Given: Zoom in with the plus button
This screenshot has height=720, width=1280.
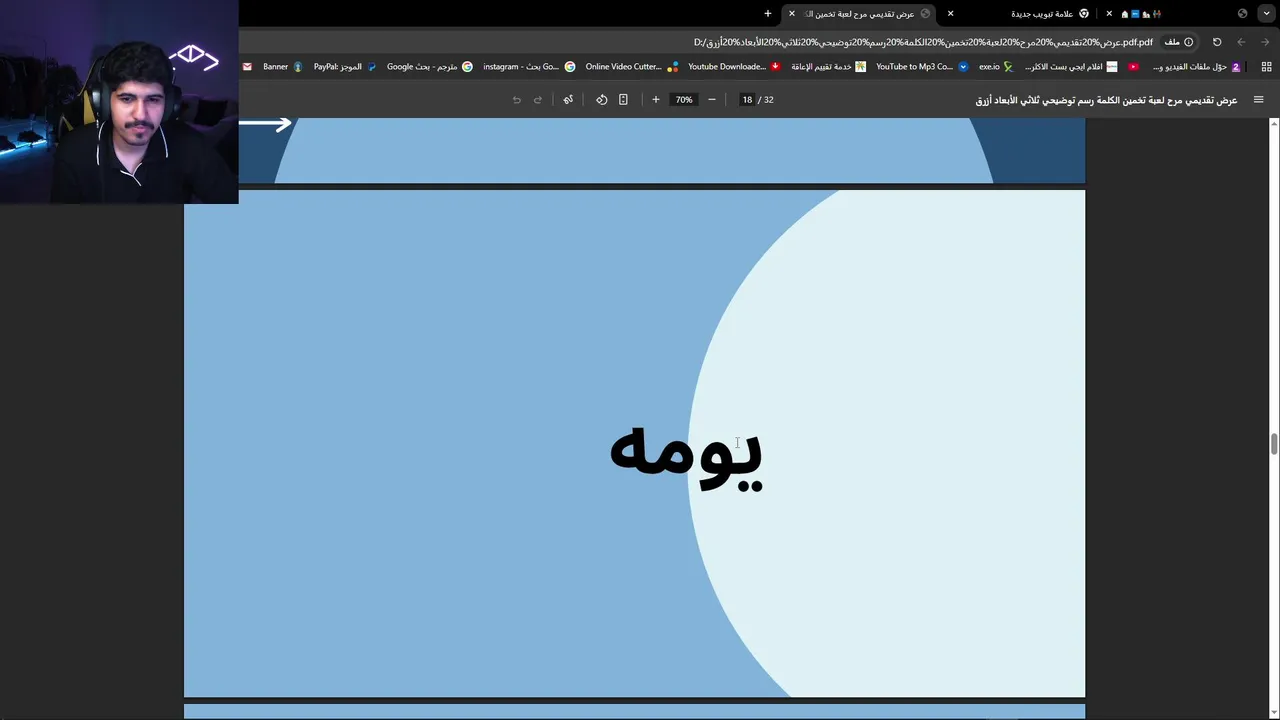Looking at the screenshot, I should (x=656, y=100).
